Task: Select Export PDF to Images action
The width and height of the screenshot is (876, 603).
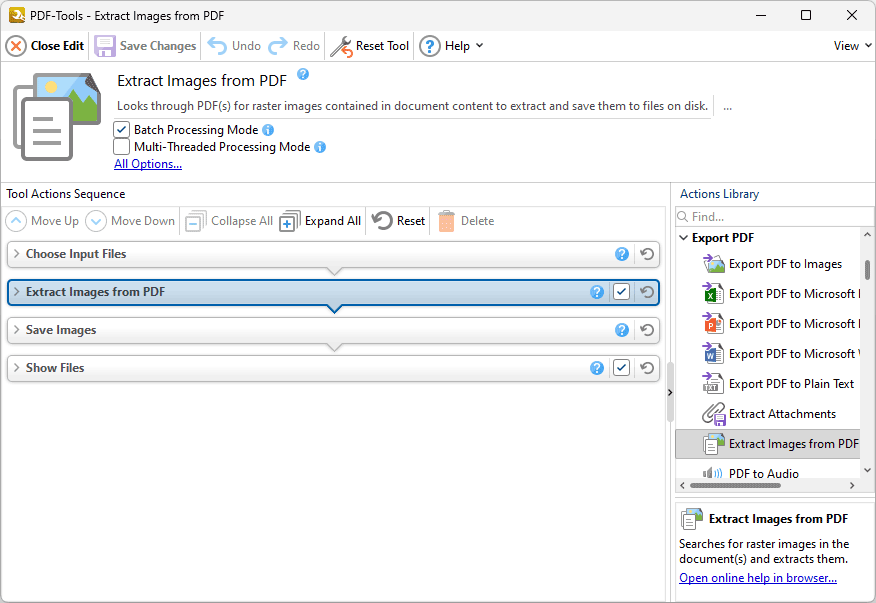Action: [772, 264]
